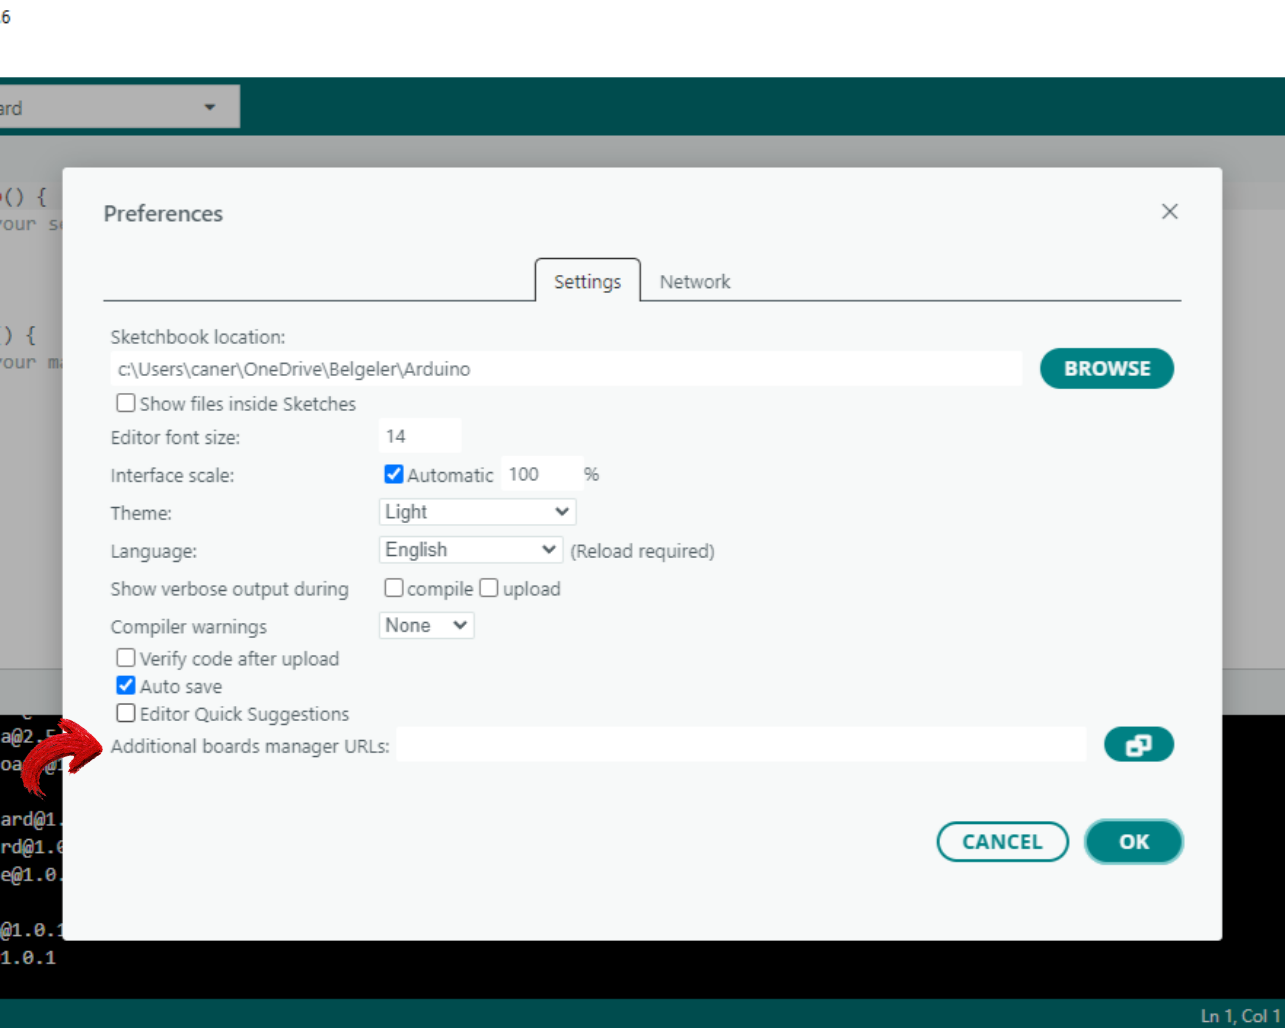Click the BROWSE button

pos(1106,368)
